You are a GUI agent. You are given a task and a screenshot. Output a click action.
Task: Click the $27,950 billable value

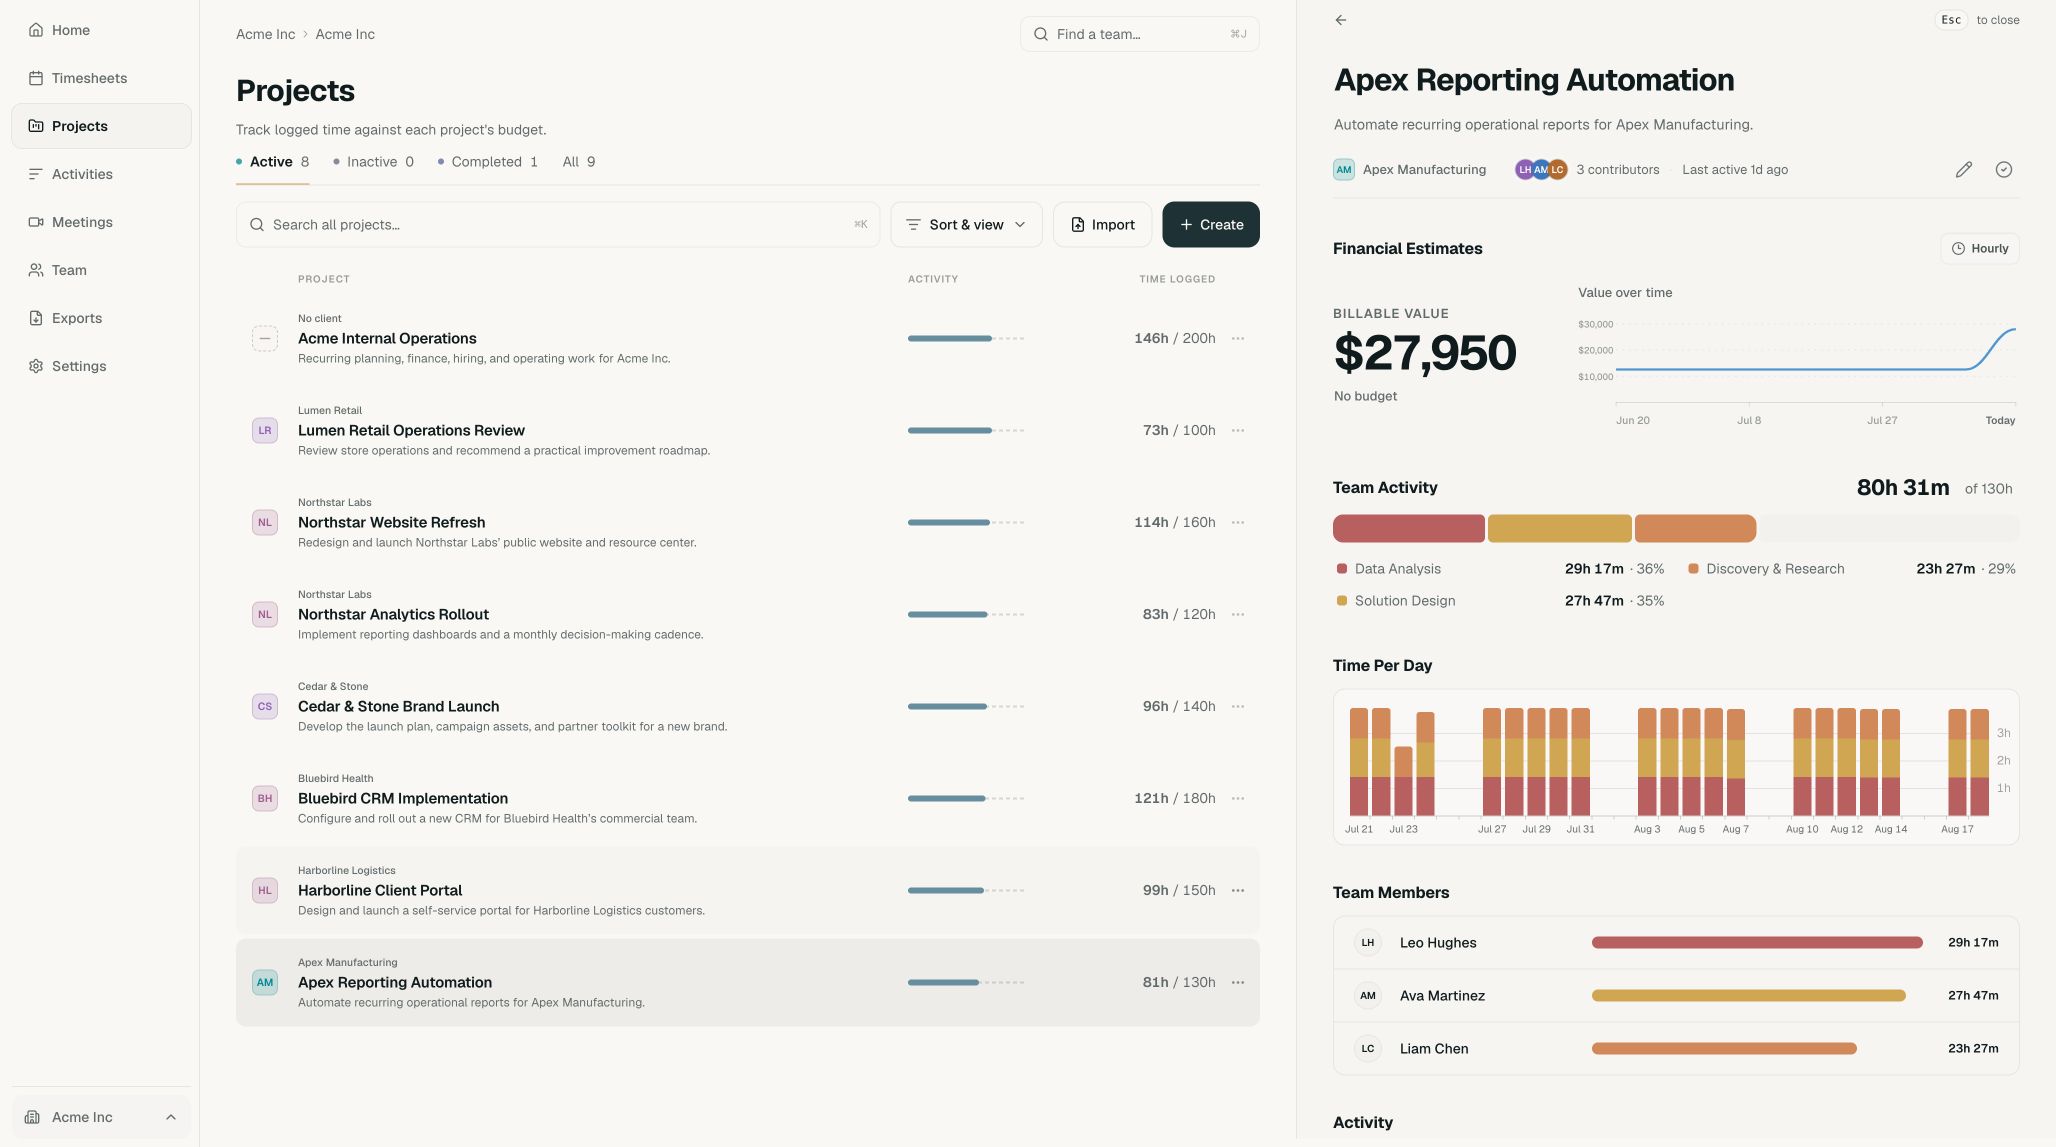(1425, 353)
